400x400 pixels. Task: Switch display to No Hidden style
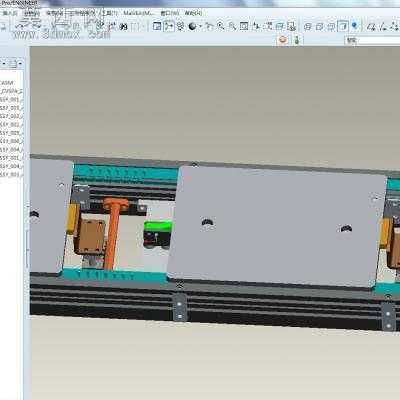click(x=331, y=26)
